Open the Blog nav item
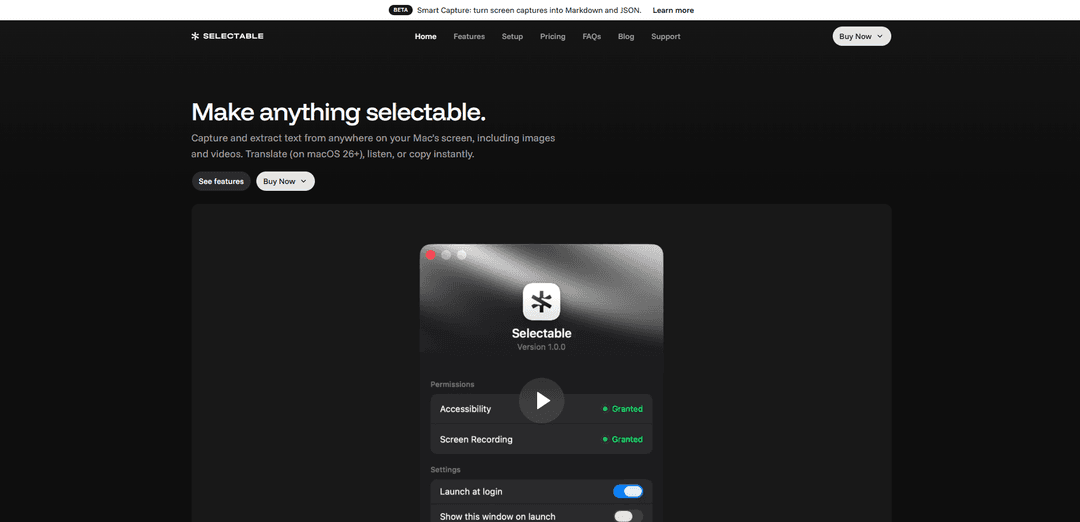The image size is (1080, 522). click(x=626, y=36)
